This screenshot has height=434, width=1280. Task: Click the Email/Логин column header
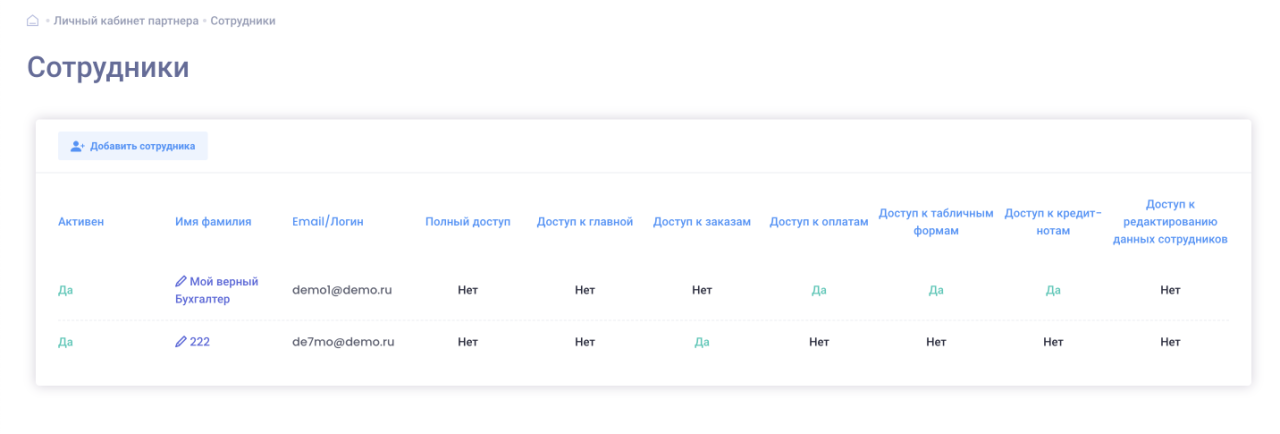coord(328,222)
